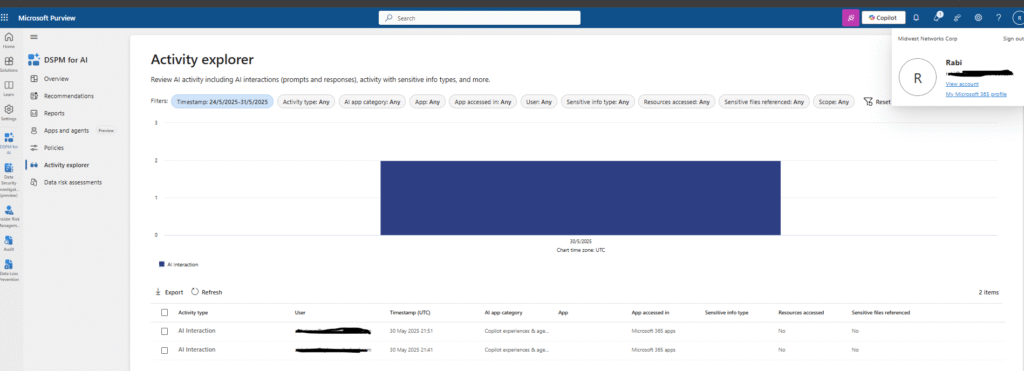Screen dimensions: 1024x371
Task: Click the Export button label
Action: click(174, 293)
